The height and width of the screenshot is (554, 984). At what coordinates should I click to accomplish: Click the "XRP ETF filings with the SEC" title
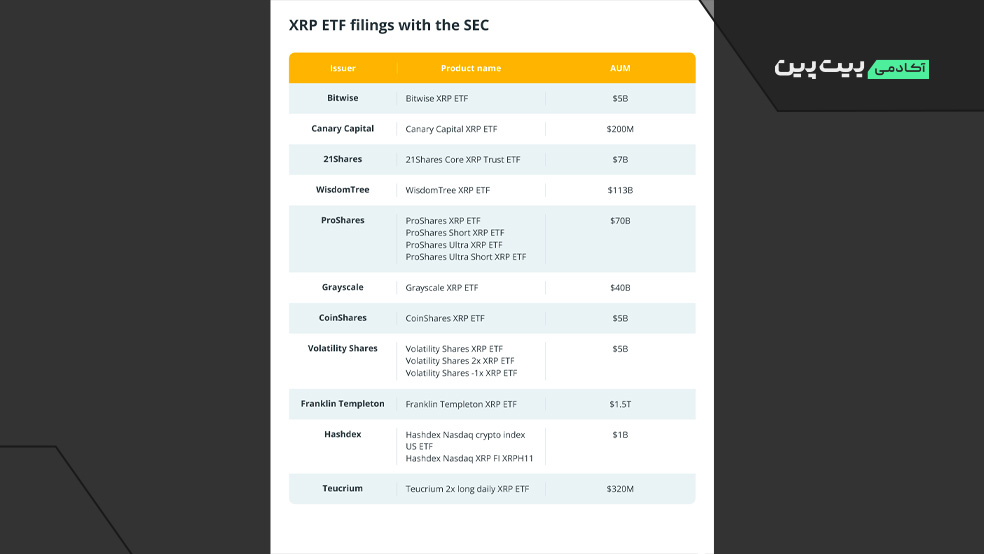pyautogui.click(x=389, y=25)
